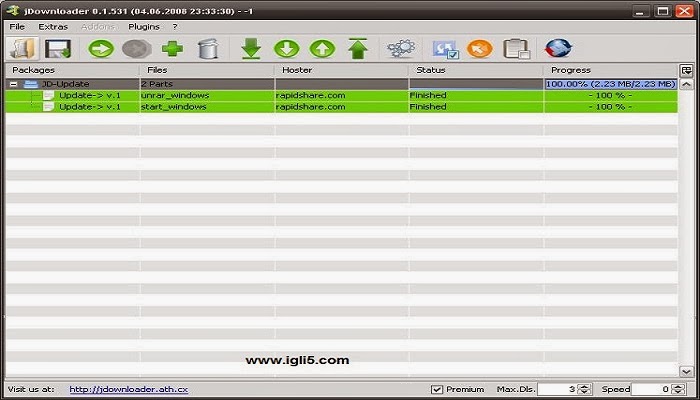This screenshot has width=700, height=400.
Task: Open settings with the gear icon
Action: coord(400,47)
